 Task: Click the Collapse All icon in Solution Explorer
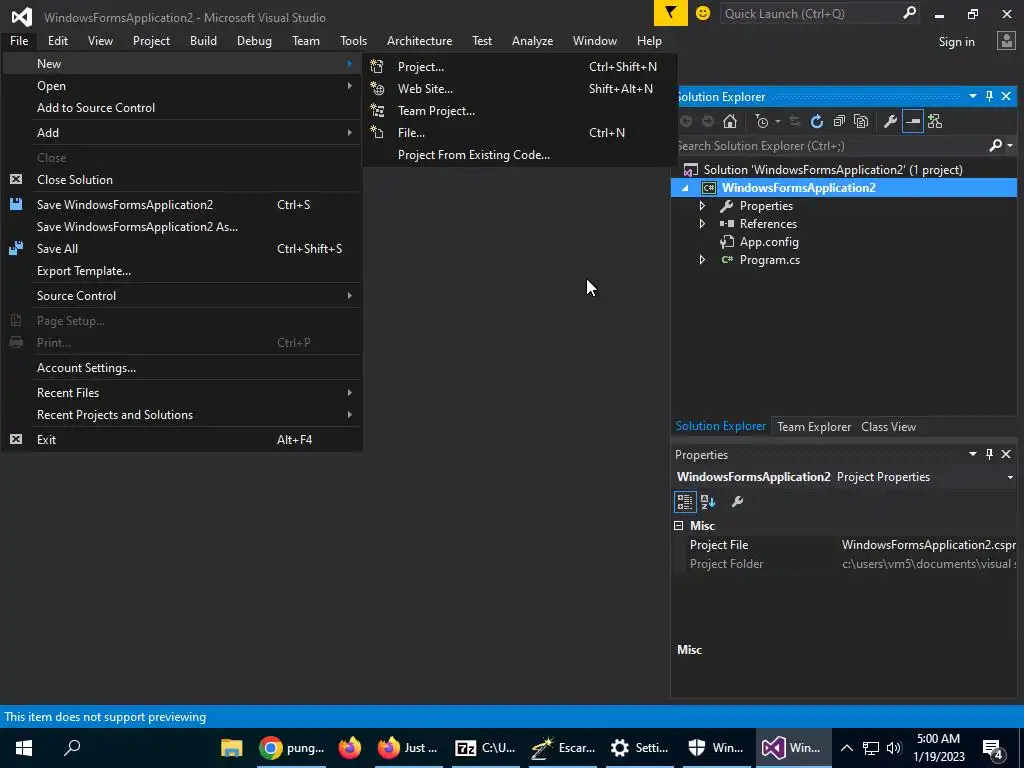(839, 121)
